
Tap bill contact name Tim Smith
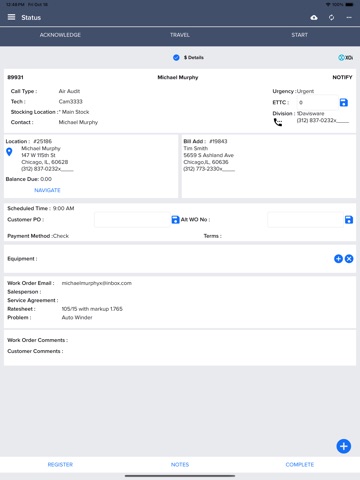(196, 148)
